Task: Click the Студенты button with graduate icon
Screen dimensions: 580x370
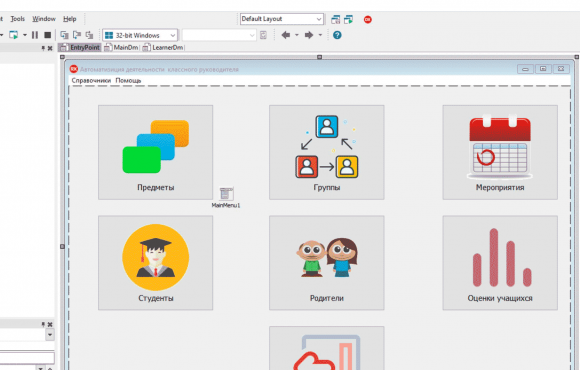Action: tap(155, 263)
